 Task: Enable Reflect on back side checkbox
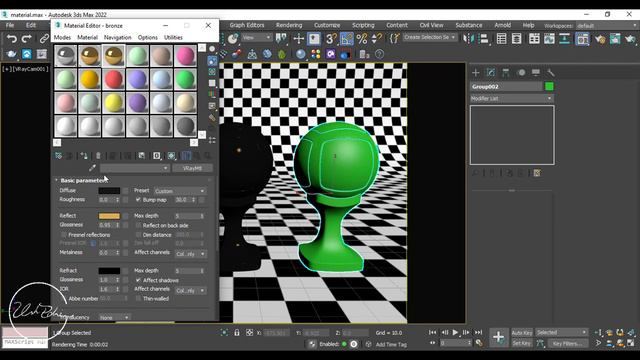click(x=138, y=225)
